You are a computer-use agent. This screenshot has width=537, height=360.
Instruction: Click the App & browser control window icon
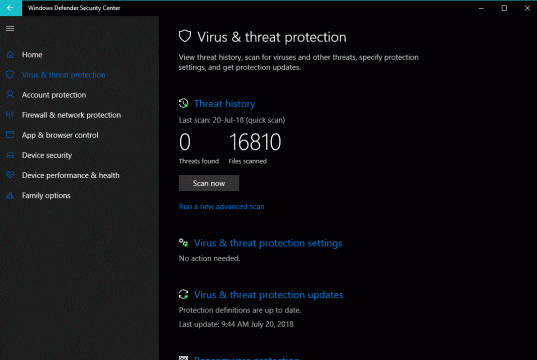[x=10, y=135]
